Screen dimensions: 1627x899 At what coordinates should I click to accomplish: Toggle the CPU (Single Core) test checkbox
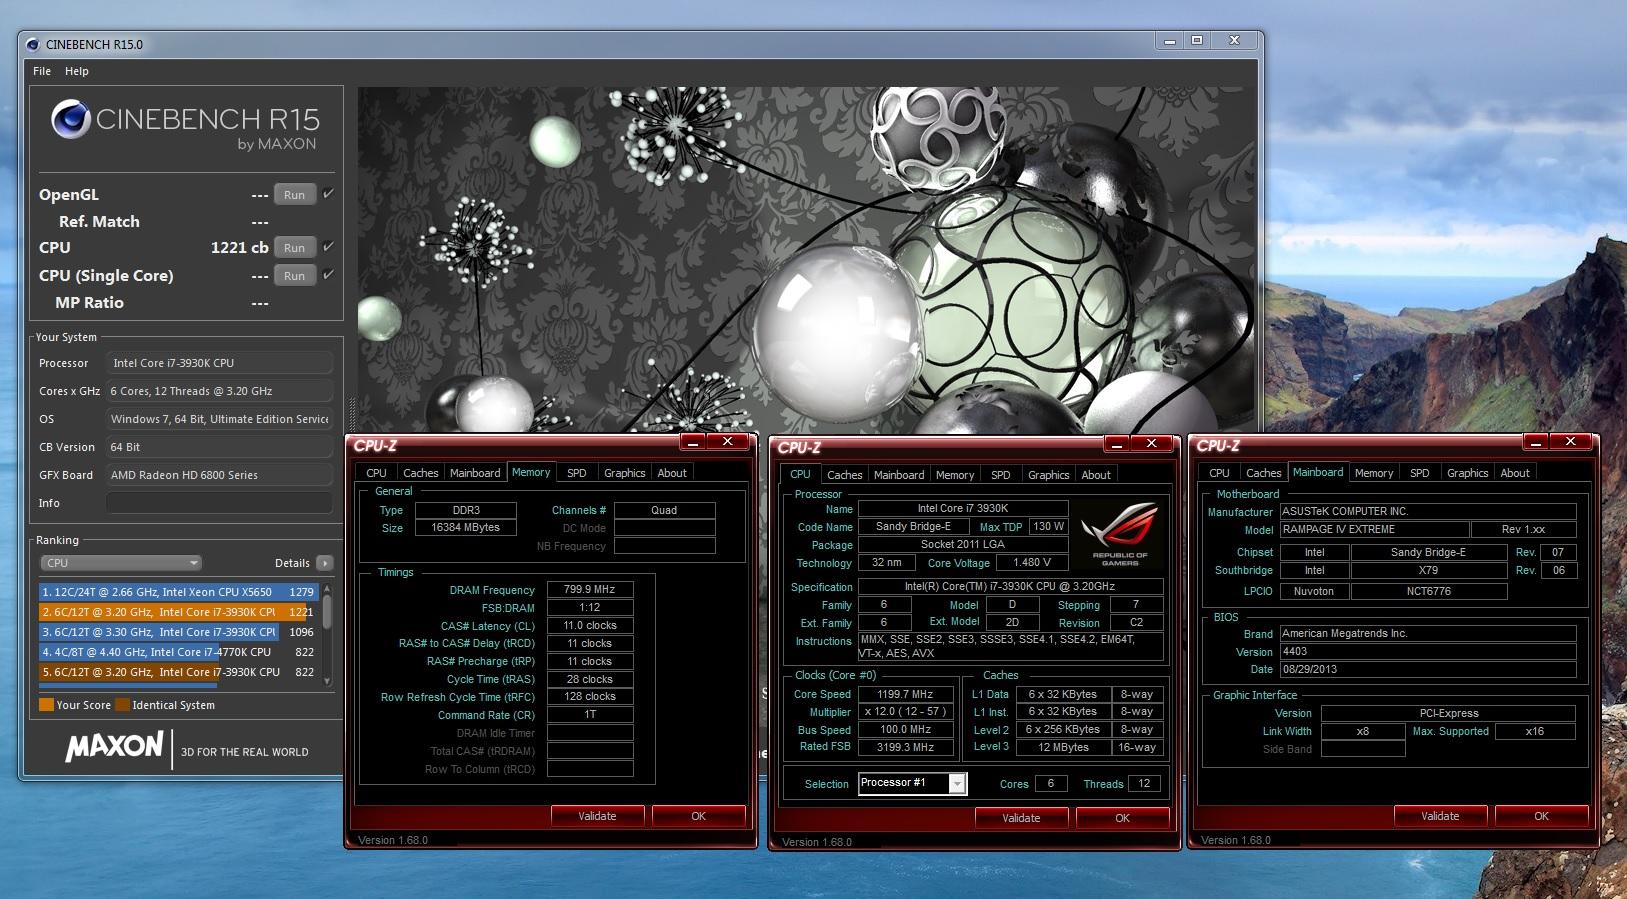pyautogui.click(x=328, y=275)
